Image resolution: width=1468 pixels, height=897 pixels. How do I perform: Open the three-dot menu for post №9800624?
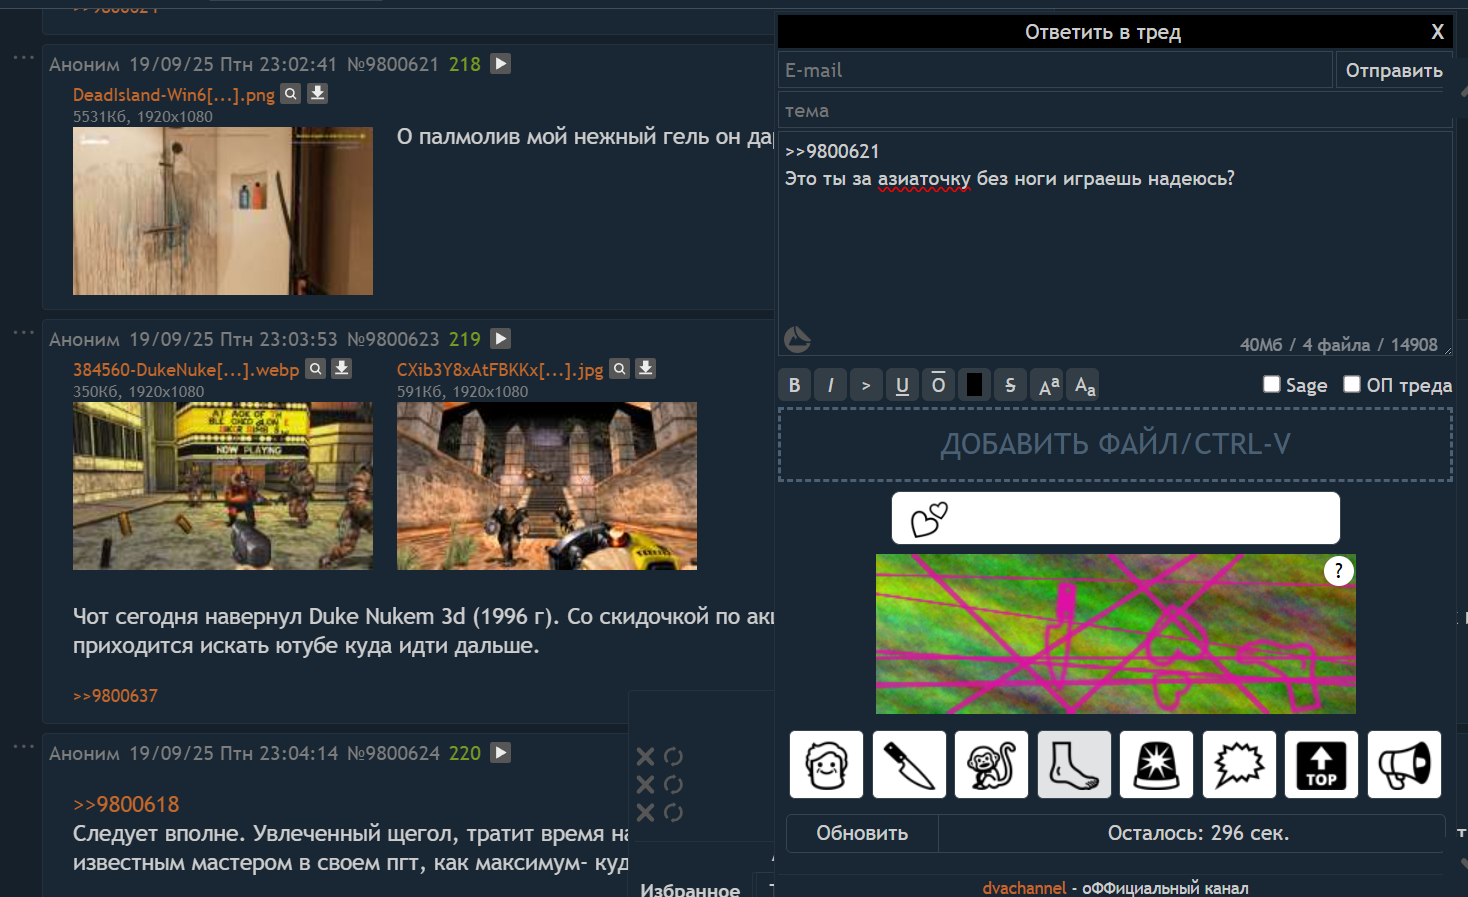23,747
